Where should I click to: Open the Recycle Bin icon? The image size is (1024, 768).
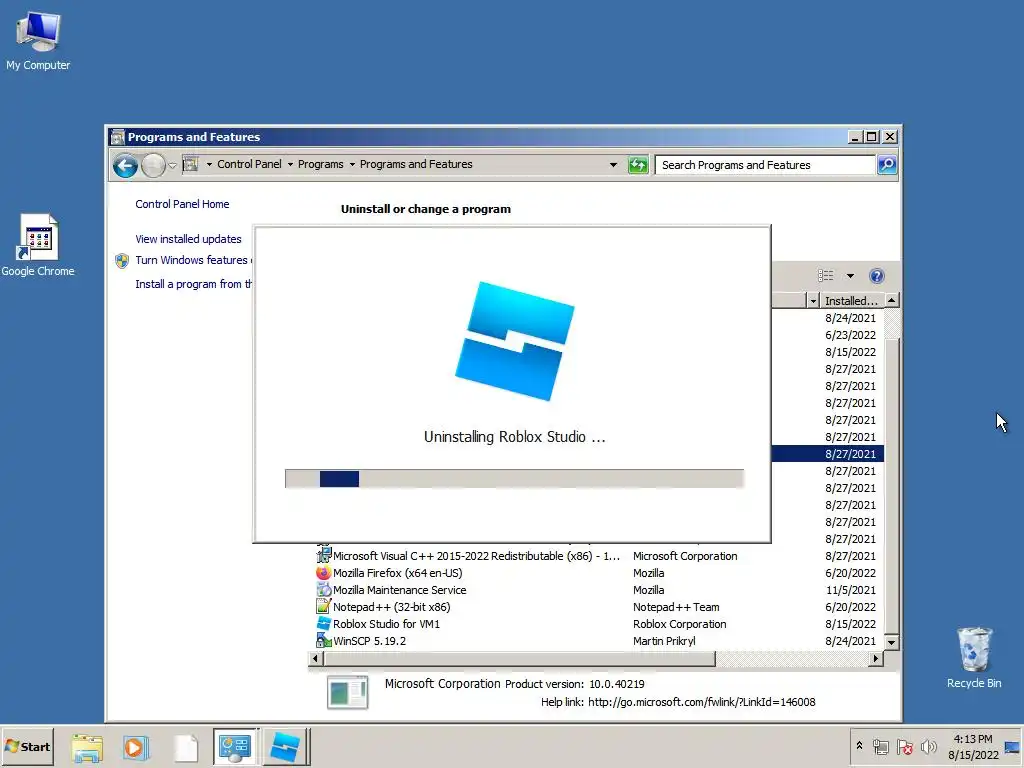[974, 657]
